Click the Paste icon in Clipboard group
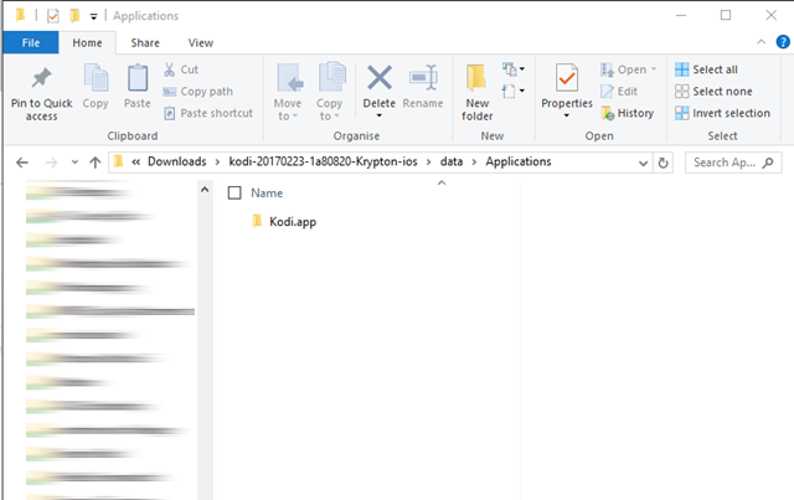 click(x=137, y=80)
